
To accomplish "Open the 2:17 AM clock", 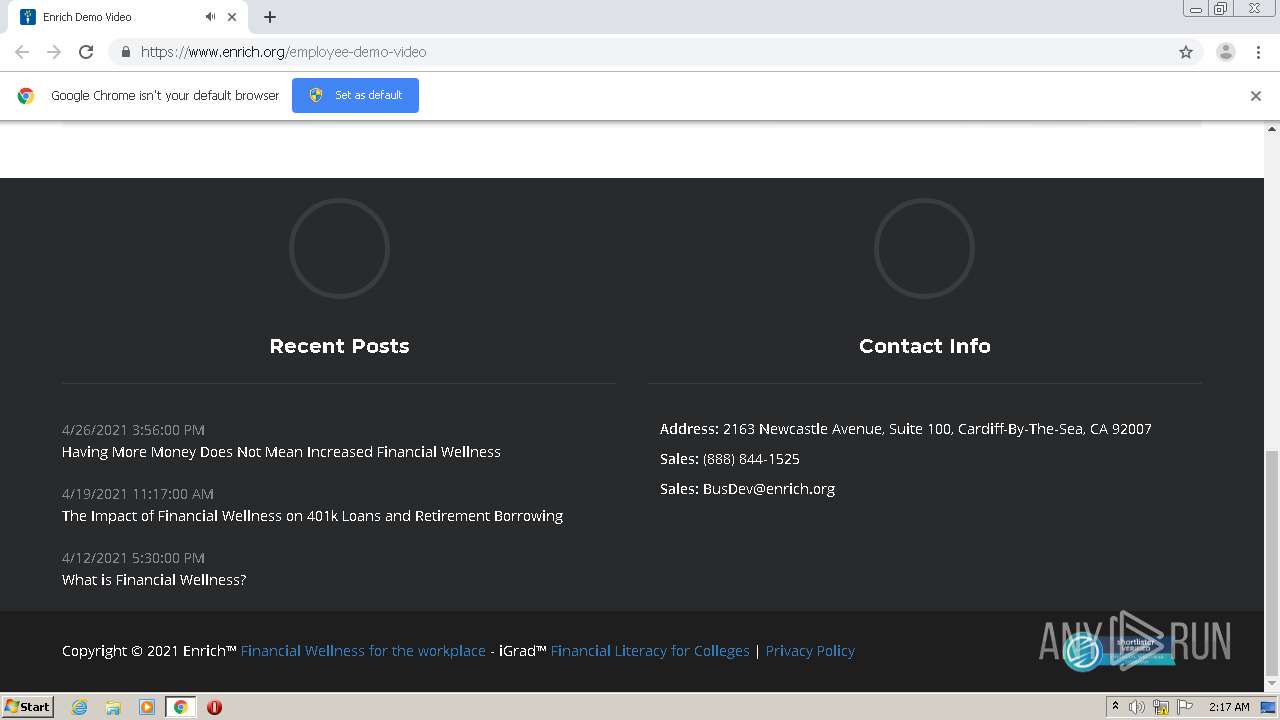I will pyautogui.click(x=1229, y=707).
